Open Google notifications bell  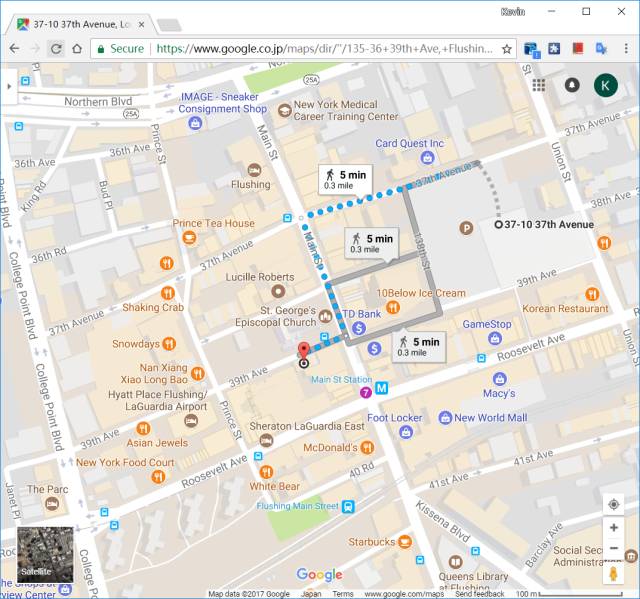(x=572, y=85)
